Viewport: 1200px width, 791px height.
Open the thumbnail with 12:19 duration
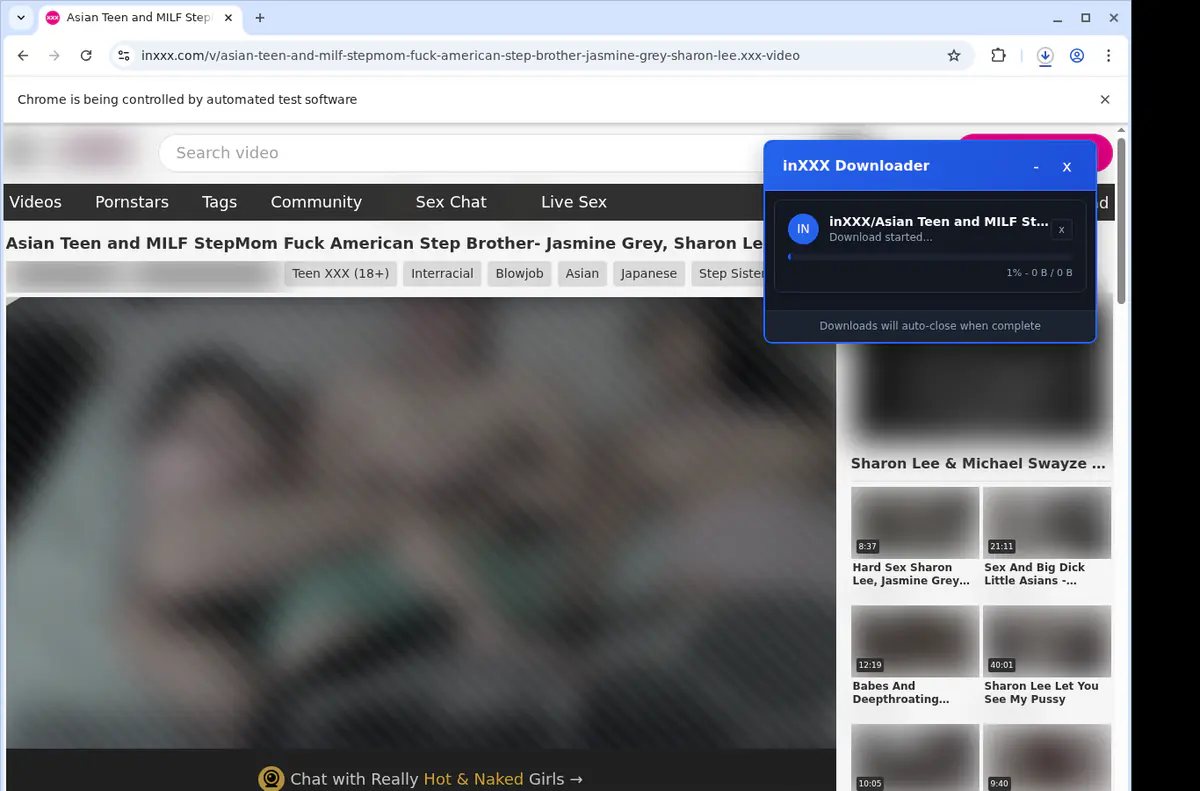pyautogui.click(x=915, y=641)
